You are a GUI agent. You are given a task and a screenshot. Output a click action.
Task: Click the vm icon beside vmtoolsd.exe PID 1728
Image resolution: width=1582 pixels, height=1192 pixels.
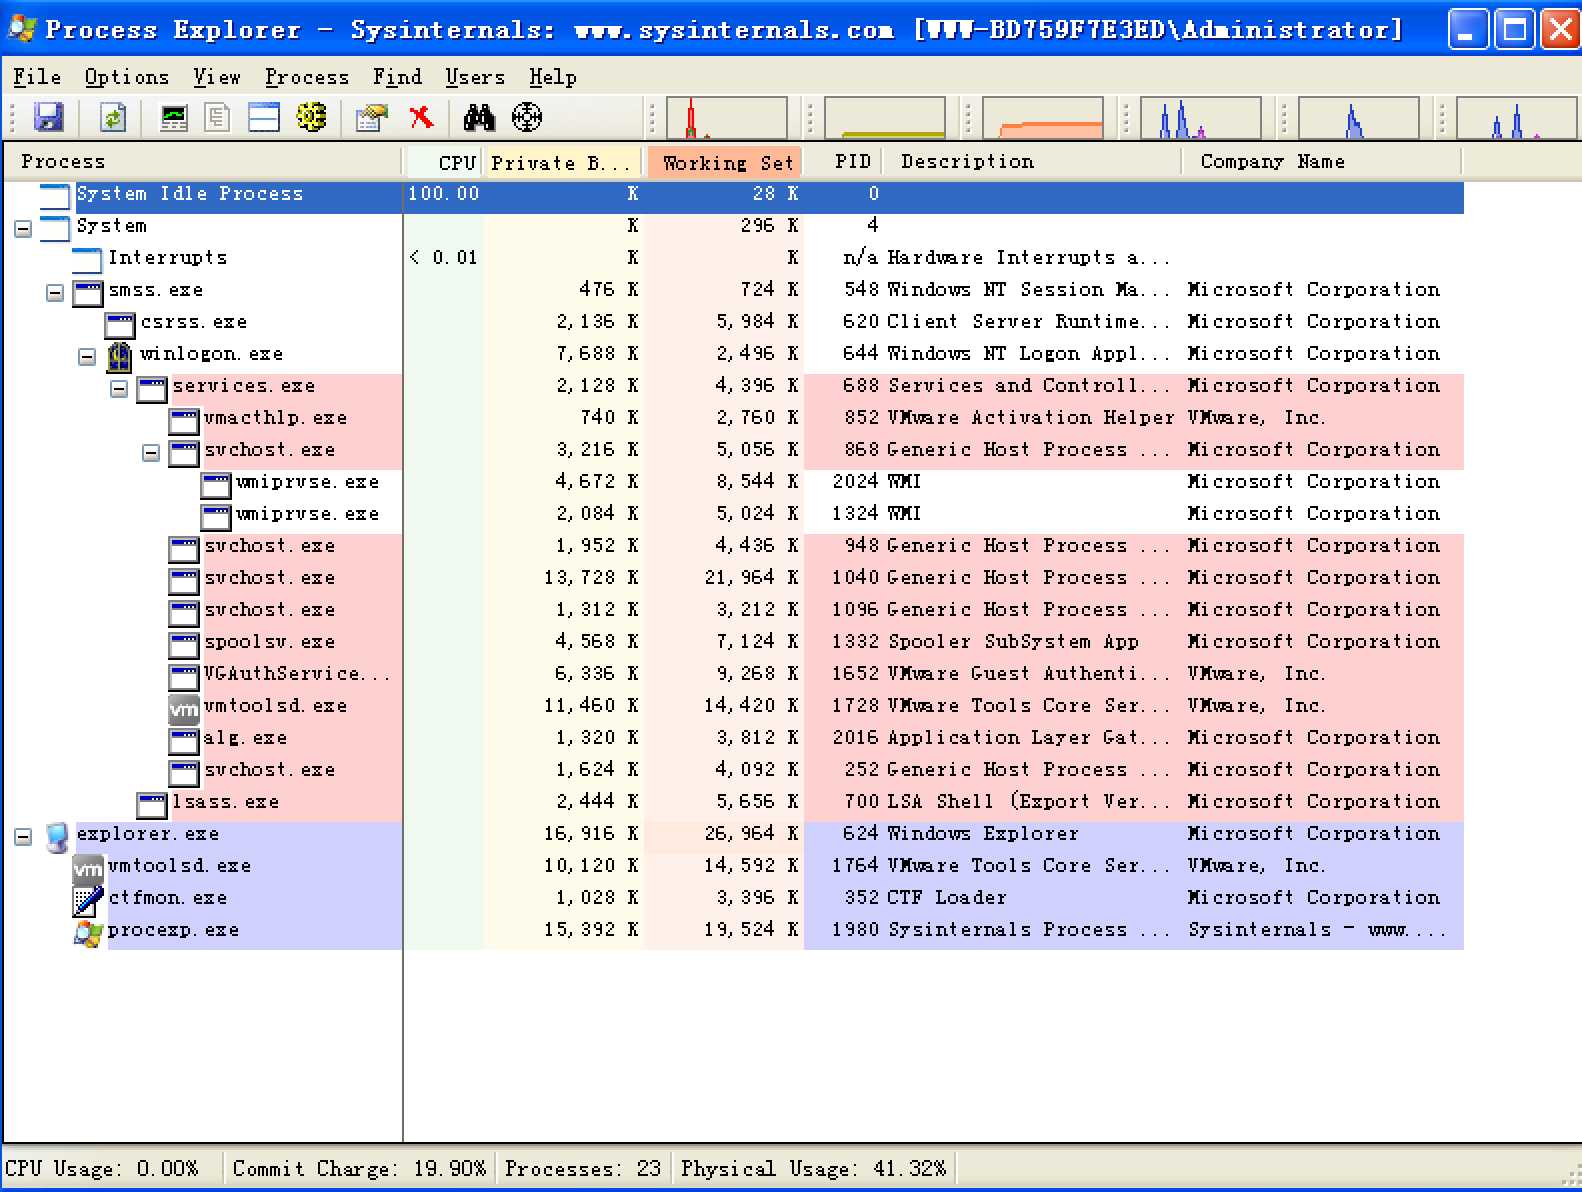184,708
